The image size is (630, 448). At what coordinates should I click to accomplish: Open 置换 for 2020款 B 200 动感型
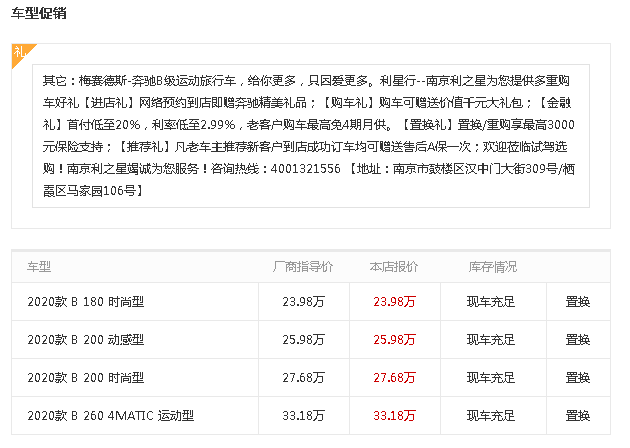click(x=577, y=340)
